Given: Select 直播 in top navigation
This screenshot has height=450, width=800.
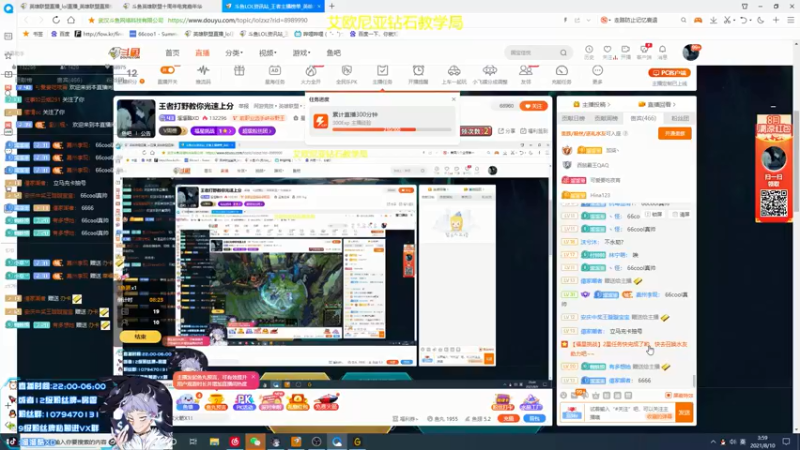Looking at the screenshot, I should pyautogui.click(x=202, y=53).
